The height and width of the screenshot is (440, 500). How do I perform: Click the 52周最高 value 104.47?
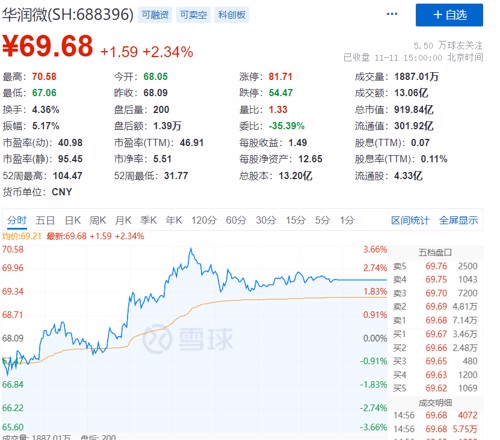pyautogui.click(x=68, y=175)
